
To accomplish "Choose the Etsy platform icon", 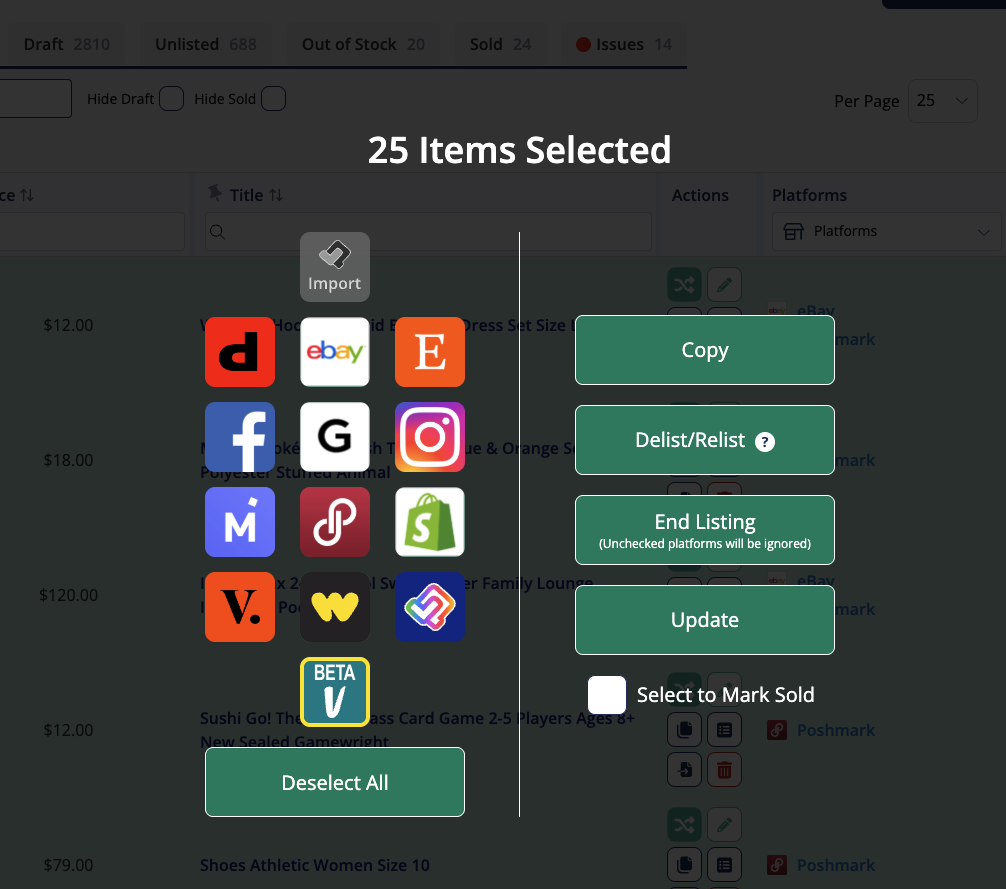I will [430, 352].
